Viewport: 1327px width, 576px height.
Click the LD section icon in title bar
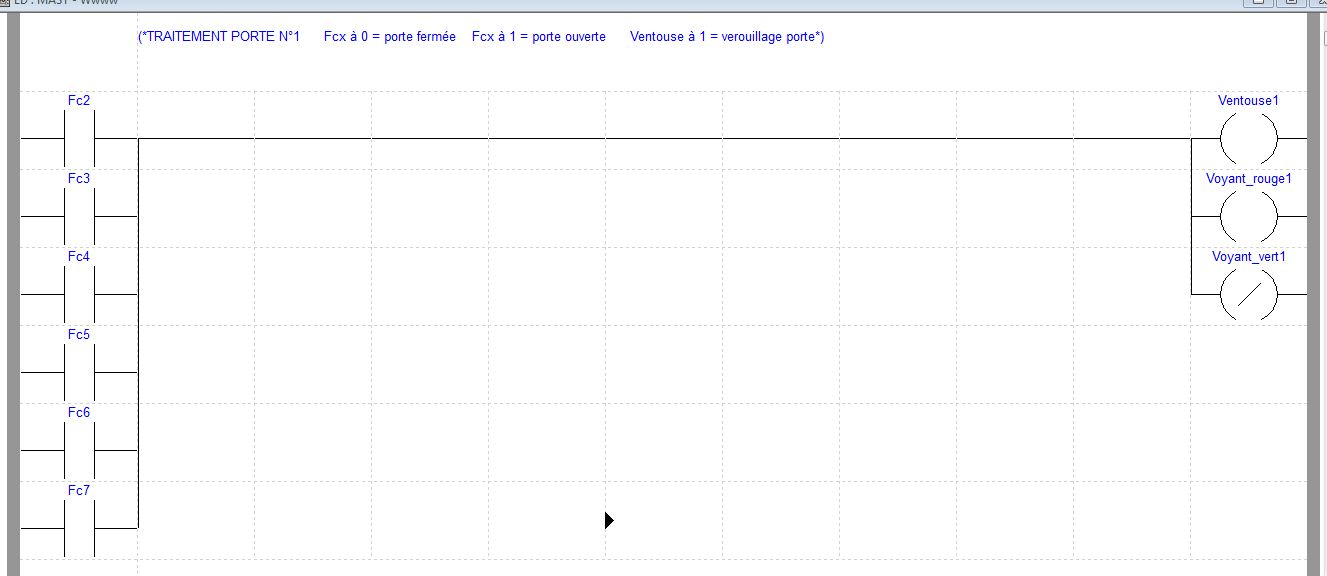5,3
